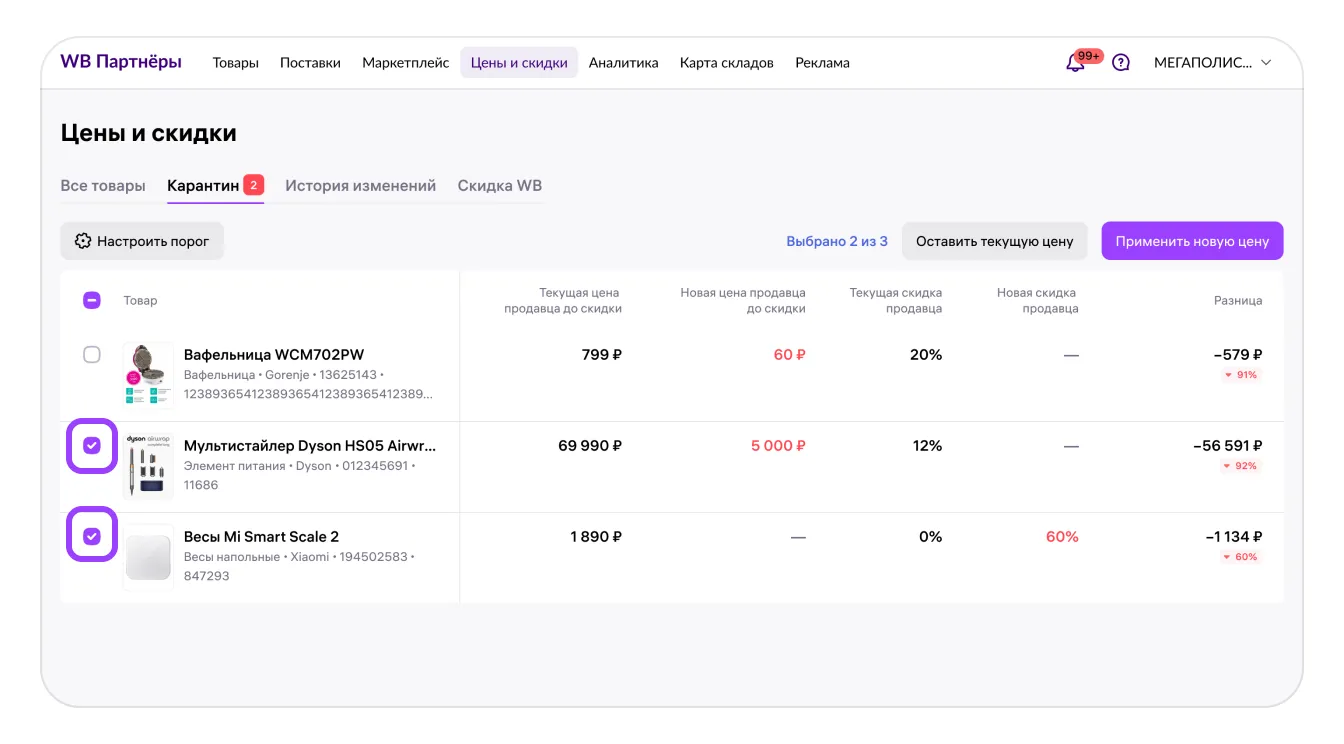The height and width of the screenshot is (744, 1344).
Task: Click the red 60 ₽ new price
Action: [790, 355]
